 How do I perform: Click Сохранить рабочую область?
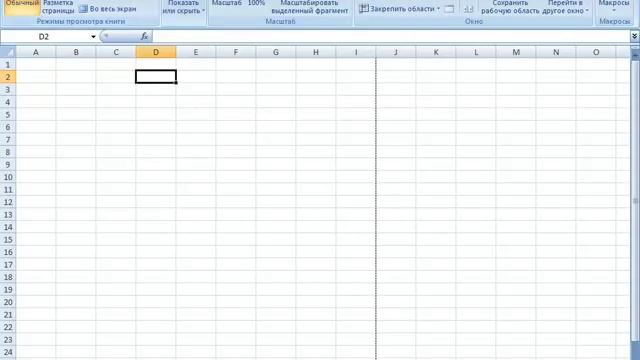[510, 7]
